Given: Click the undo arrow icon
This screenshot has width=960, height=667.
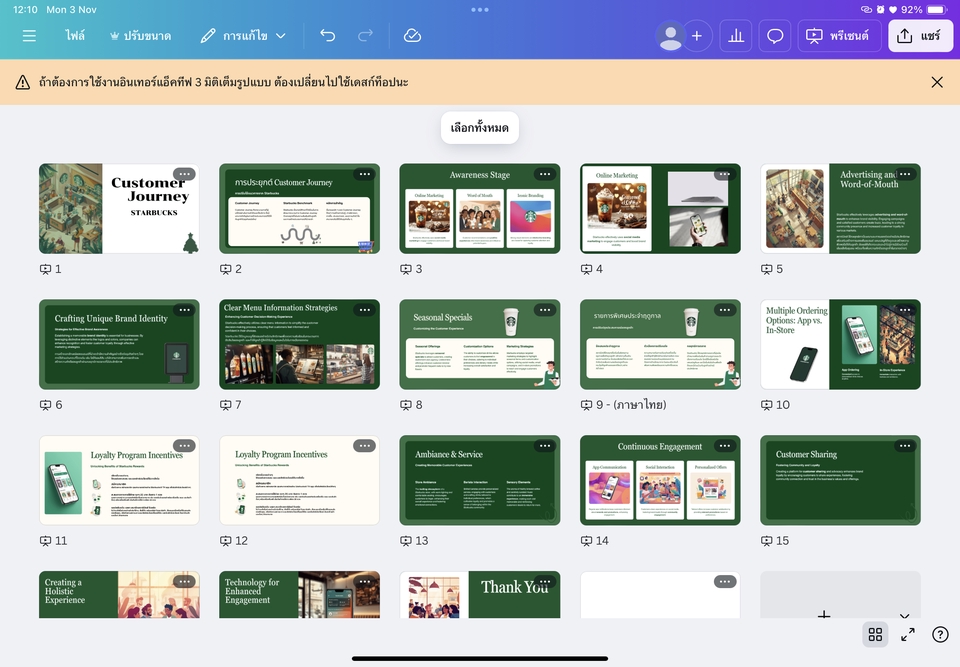Looking at the screenshot, I should click(328, 36).
